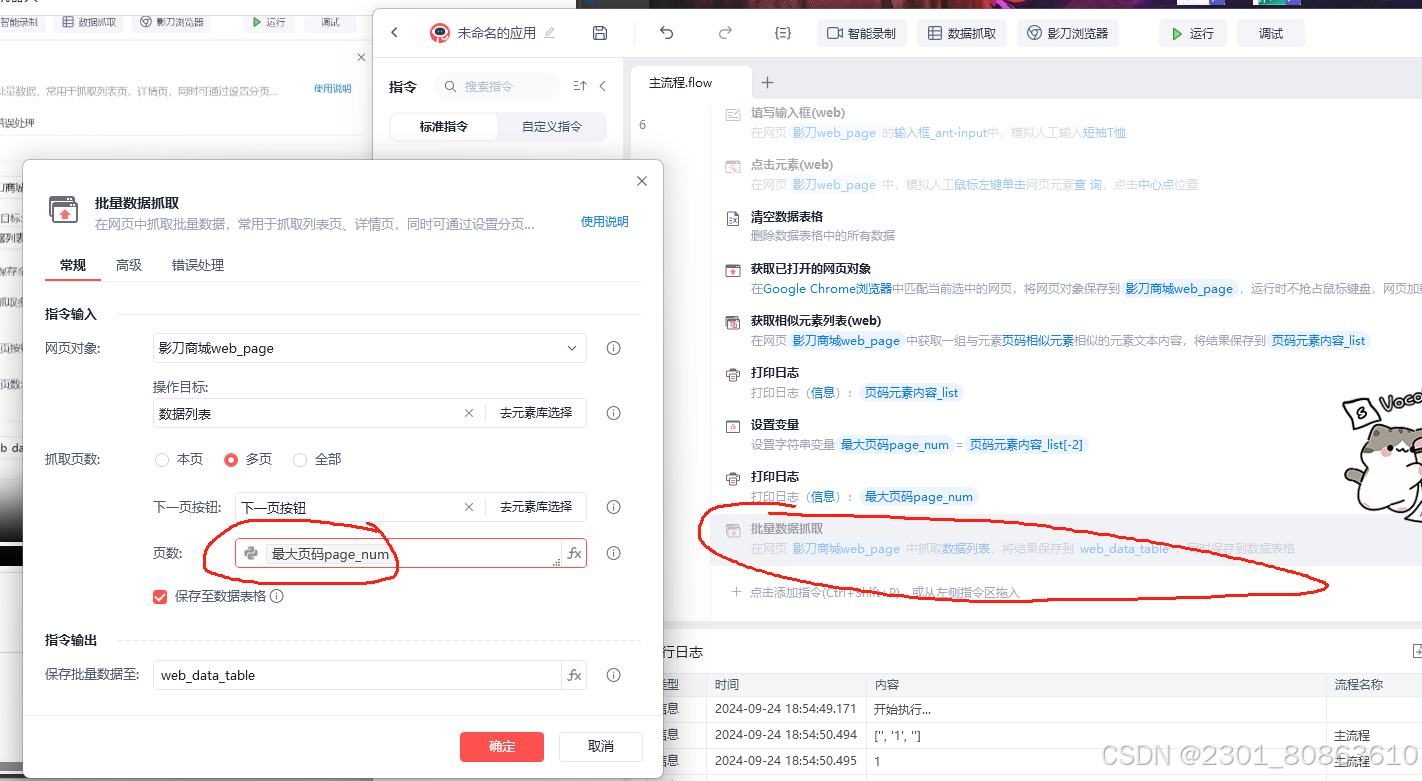Launch 影刀浏览器 from main toolbar

click(x=1068, y=33)
